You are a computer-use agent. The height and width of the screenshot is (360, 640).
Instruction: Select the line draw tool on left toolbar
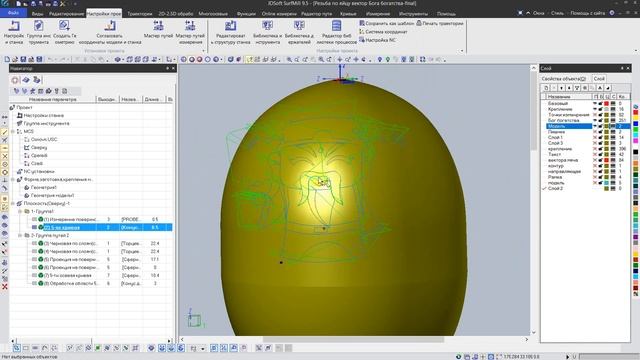point(4,132)
